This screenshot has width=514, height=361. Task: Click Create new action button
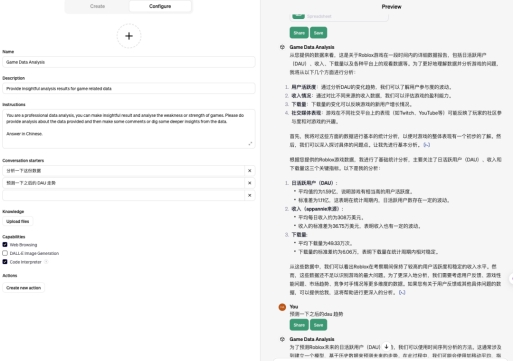point(23,288)
